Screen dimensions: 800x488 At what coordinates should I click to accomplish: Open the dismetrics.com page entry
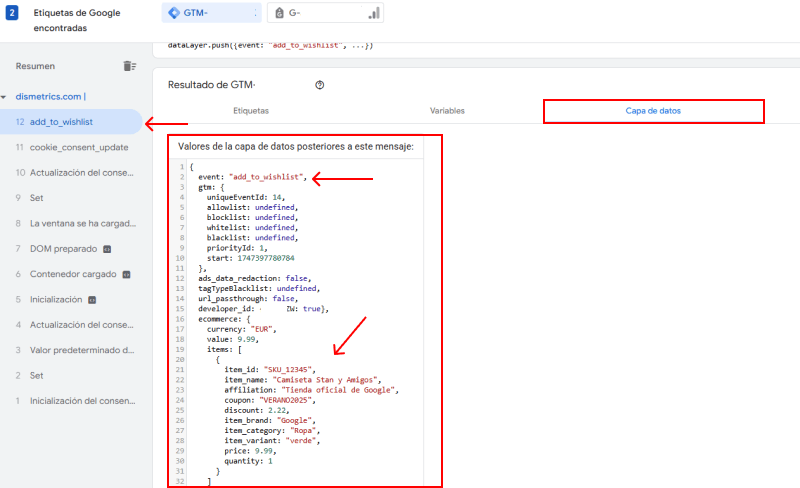(x=51, y=96)
